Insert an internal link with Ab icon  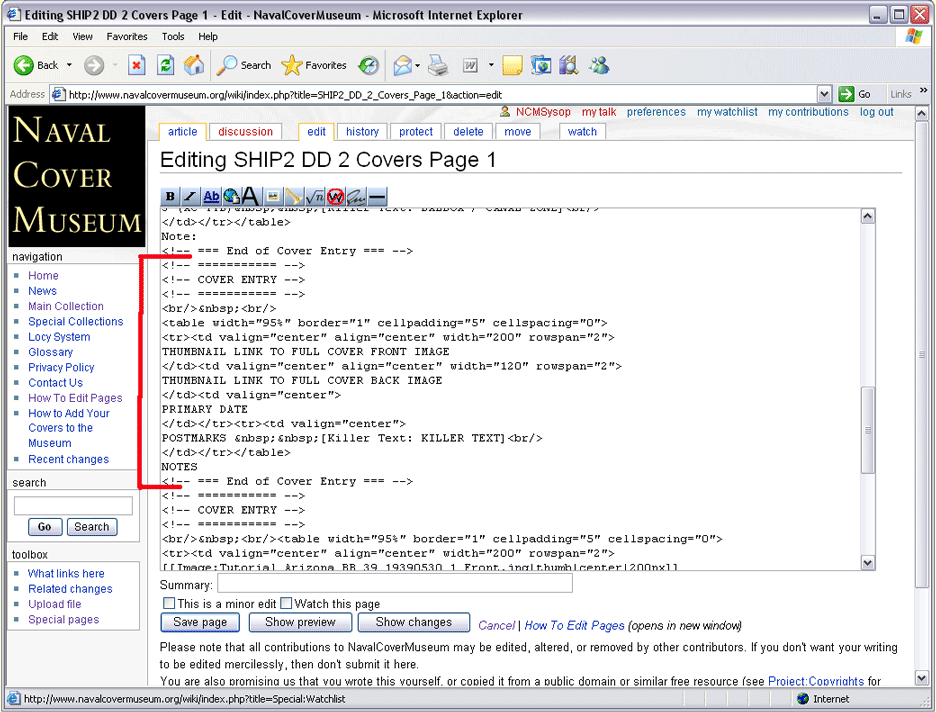[x=211, y=197]
